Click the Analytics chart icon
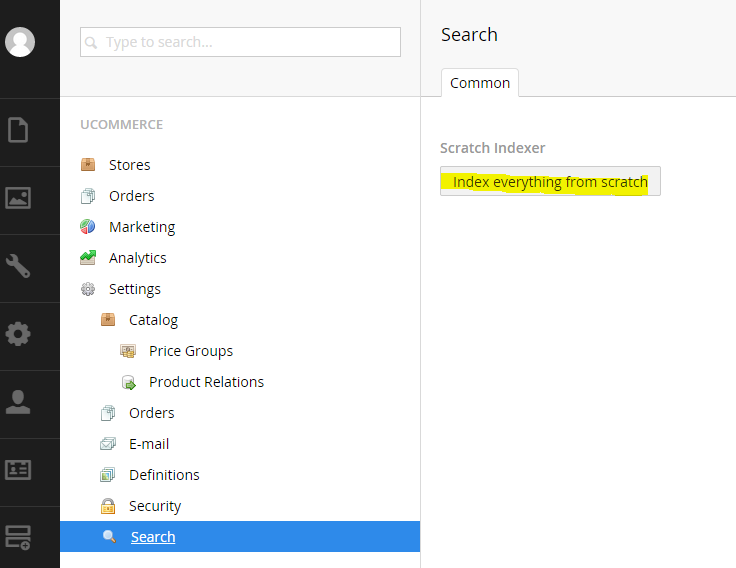 [x=88, y=258]
